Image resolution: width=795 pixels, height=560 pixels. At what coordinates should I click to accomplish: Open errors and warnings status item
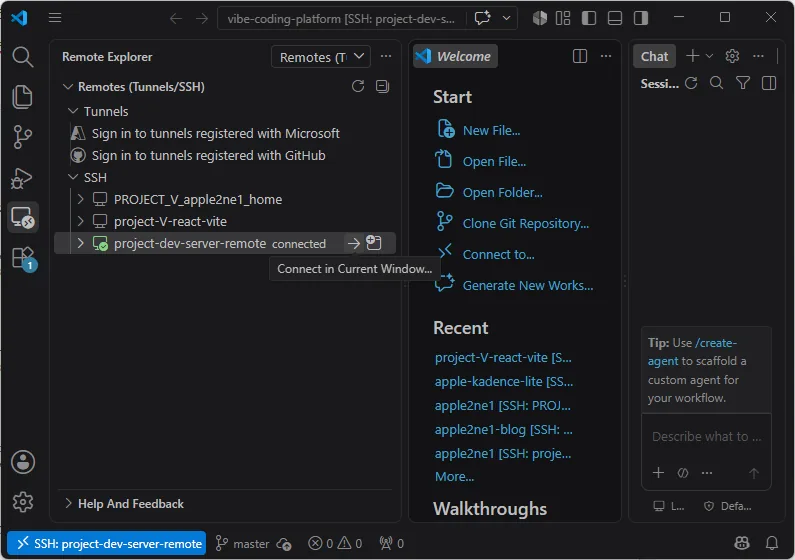[x=335, y=543]
